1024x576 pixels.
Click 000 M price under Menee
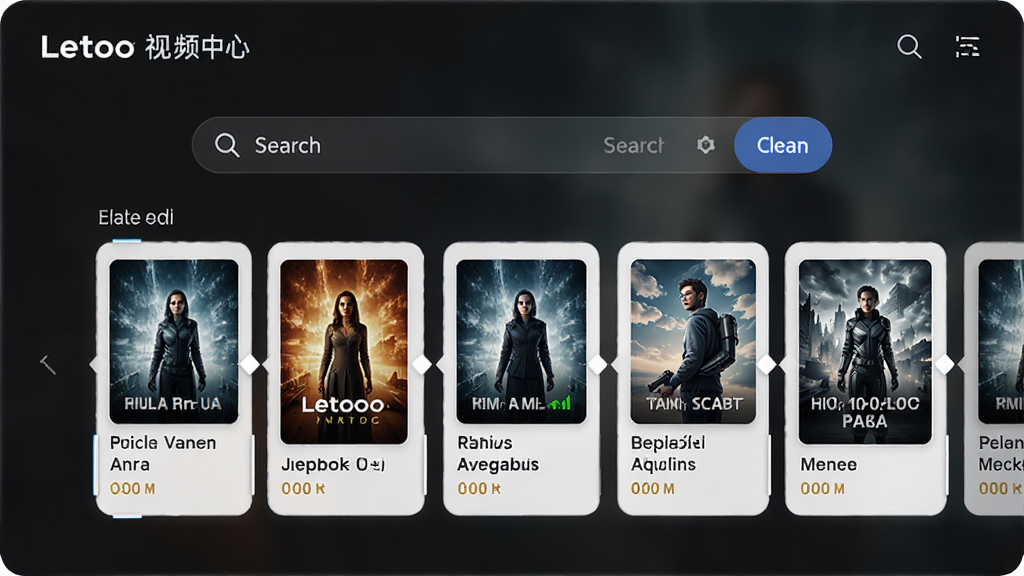[x=822, y=488]
